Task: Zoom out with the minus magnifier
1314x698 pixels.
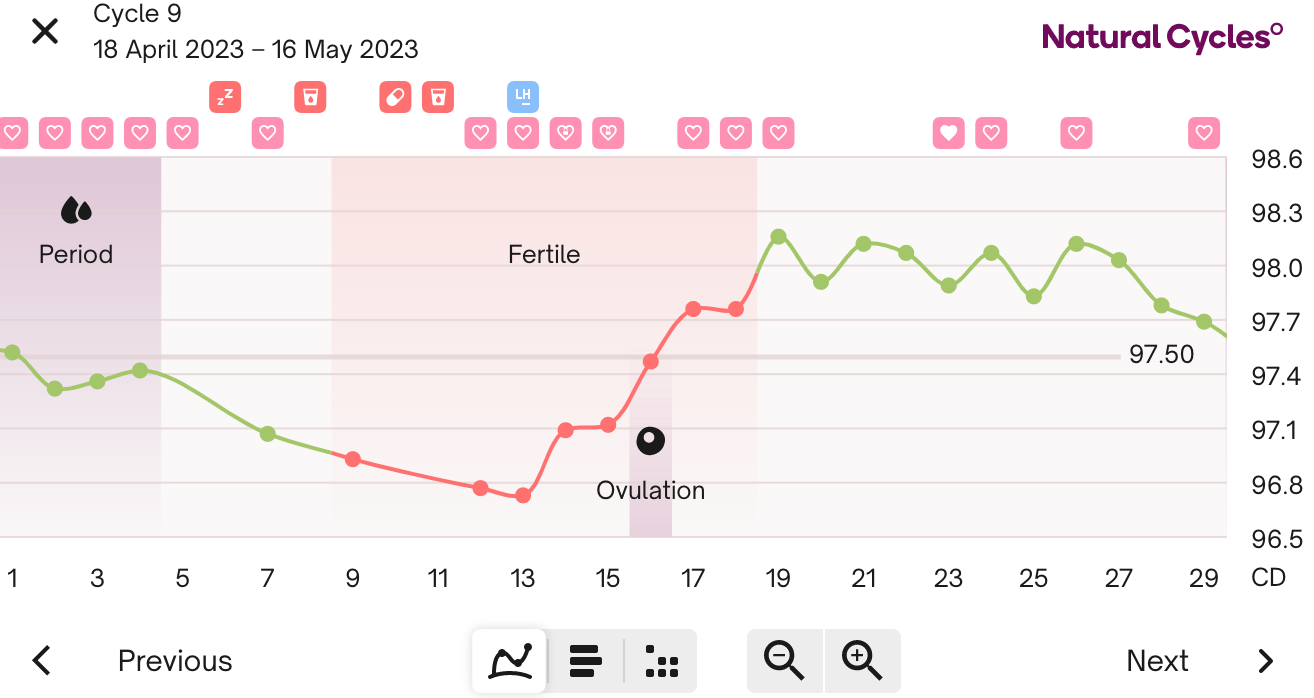Action: 784,660
